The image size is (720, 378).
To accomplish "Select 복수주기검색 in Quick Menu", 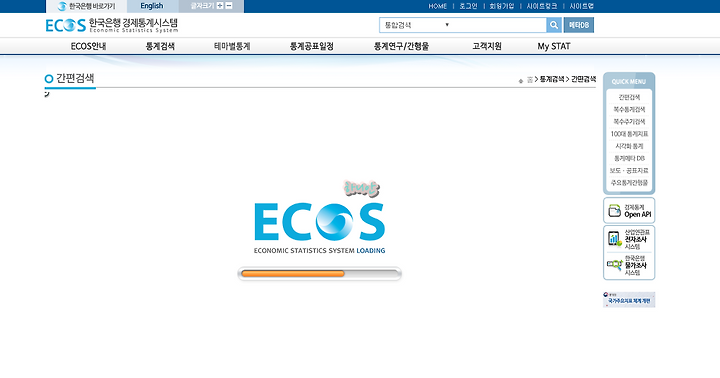I will pos(629,122).
